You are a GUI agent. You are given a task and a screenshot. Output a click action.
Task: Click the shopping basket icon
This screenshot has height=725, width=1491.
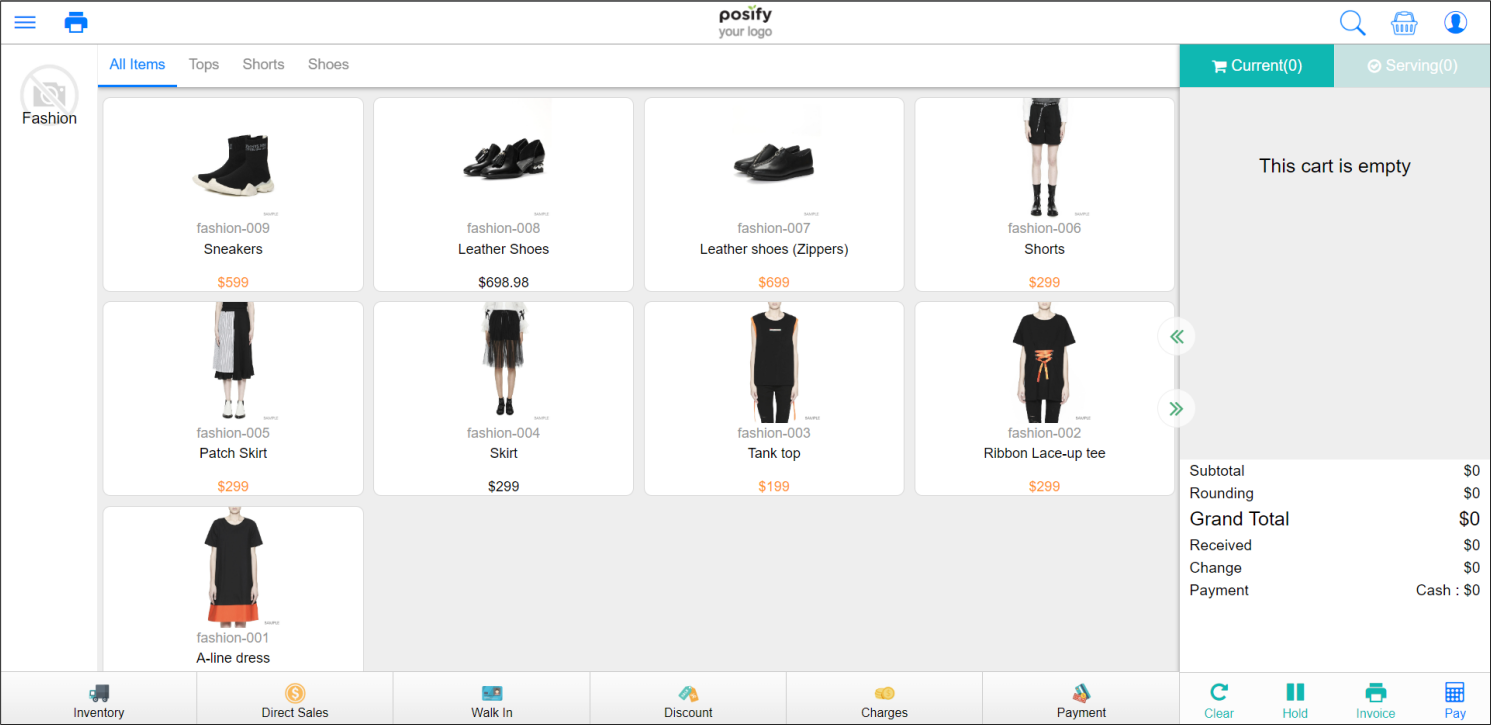coord(1404,23)
